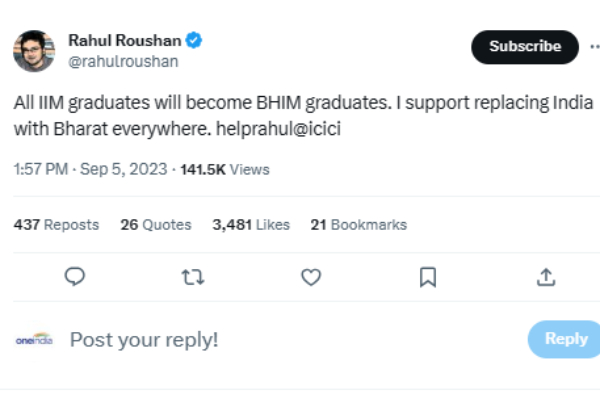Click the oneindia reply avatar
The width and height of the screenshot is (600, 400).
33,339
